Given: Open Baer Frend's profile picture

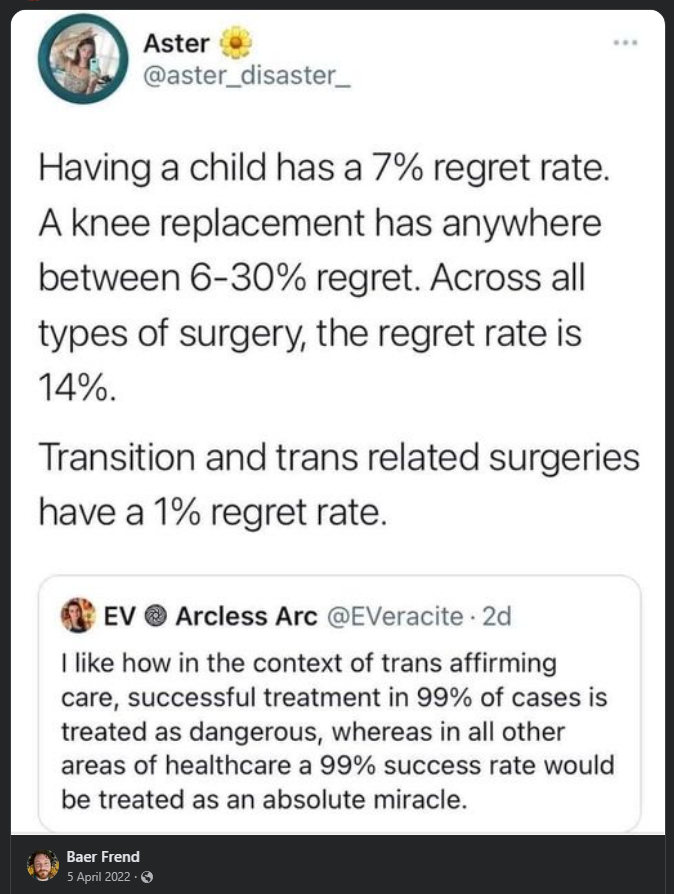Looking at the screenshot, I should point(43,865).
